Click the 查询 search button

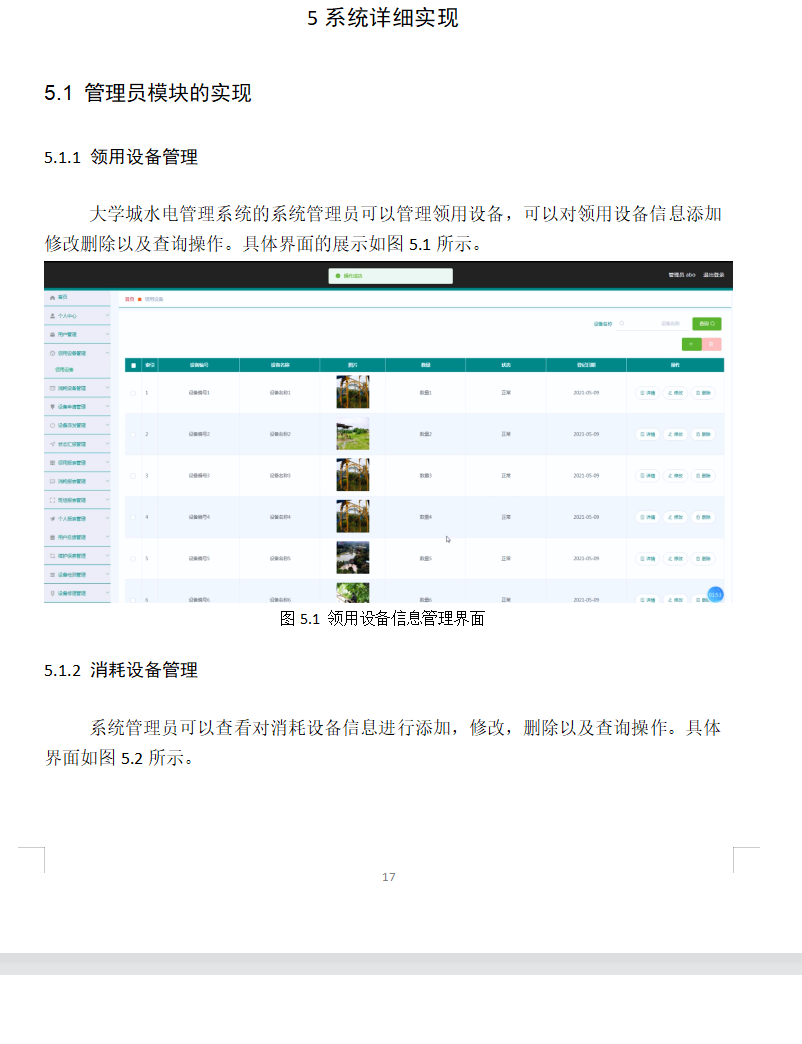[x=708, y=323]
